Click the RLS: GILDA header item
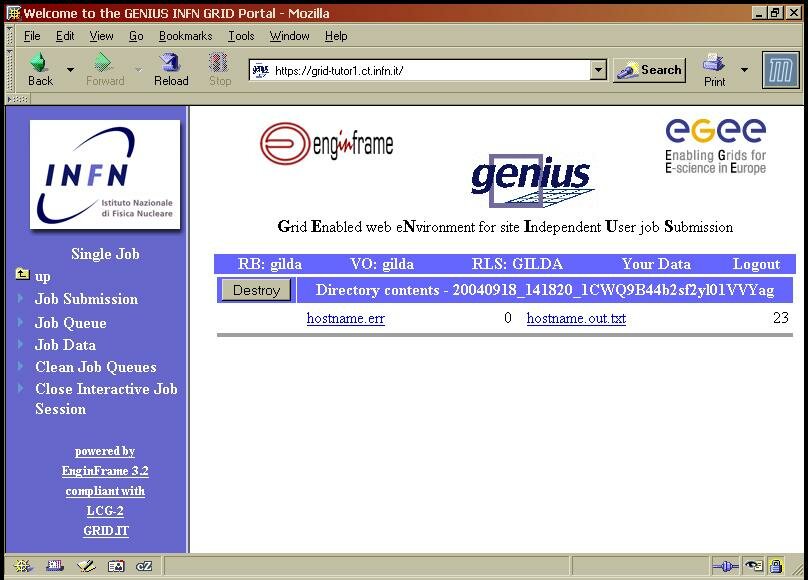Viewport: 808px width, 580px height. (x=517, y=264)
